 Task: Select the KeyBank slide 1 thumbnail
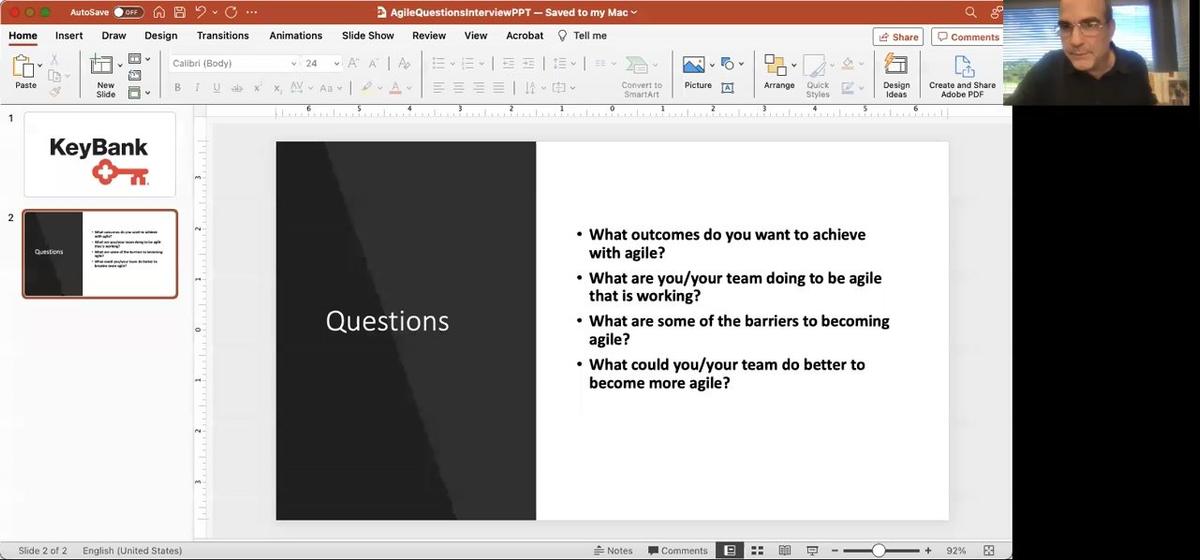pos(100,154)
